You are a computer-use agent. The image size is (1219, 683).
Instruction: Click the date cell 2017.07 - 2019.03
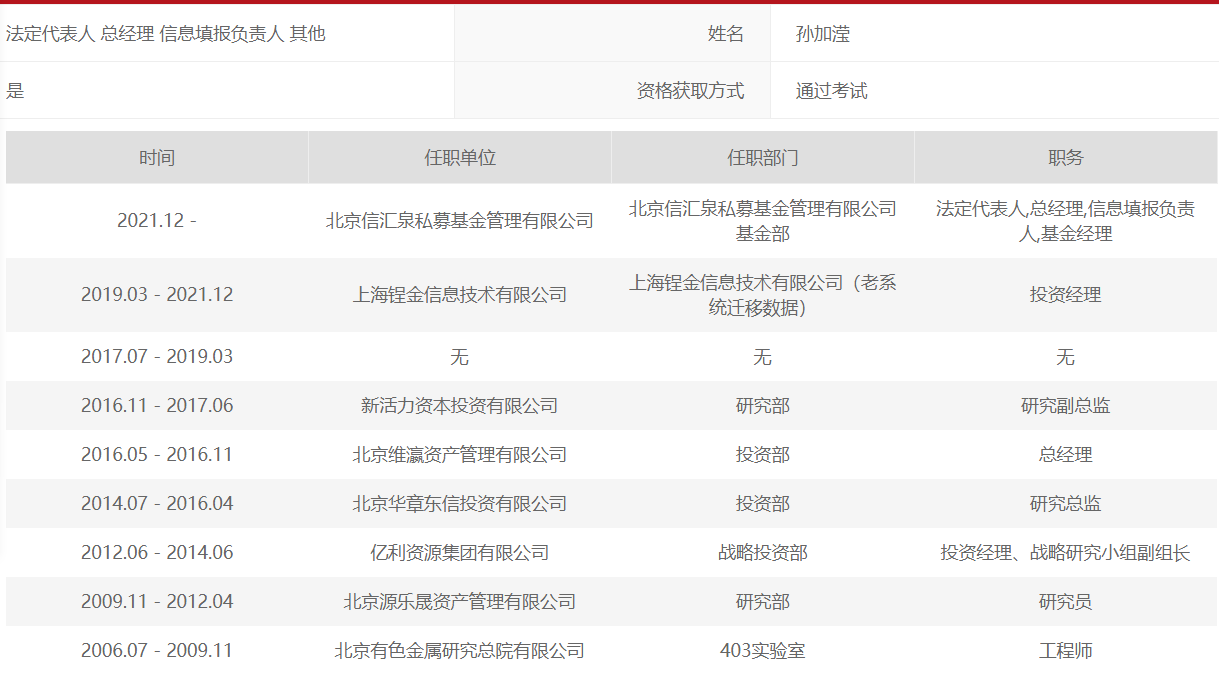click(x=157, y=357)
